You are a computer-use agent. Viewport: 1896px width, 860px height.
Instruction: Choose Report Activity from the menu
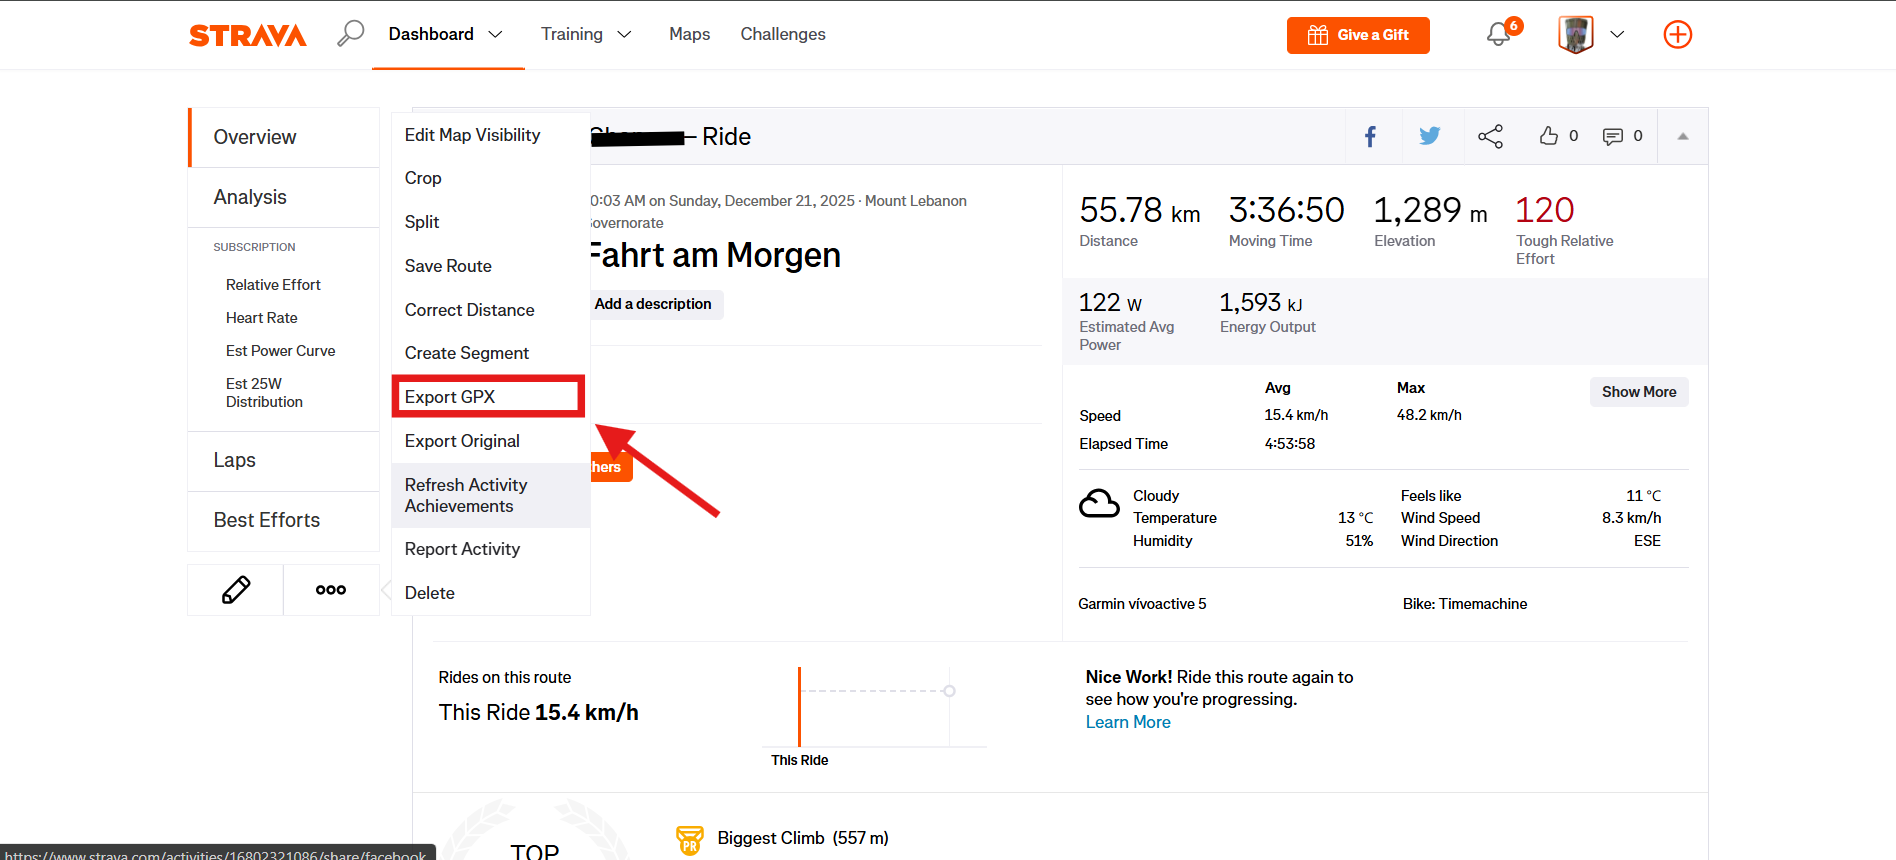[490, 549]
